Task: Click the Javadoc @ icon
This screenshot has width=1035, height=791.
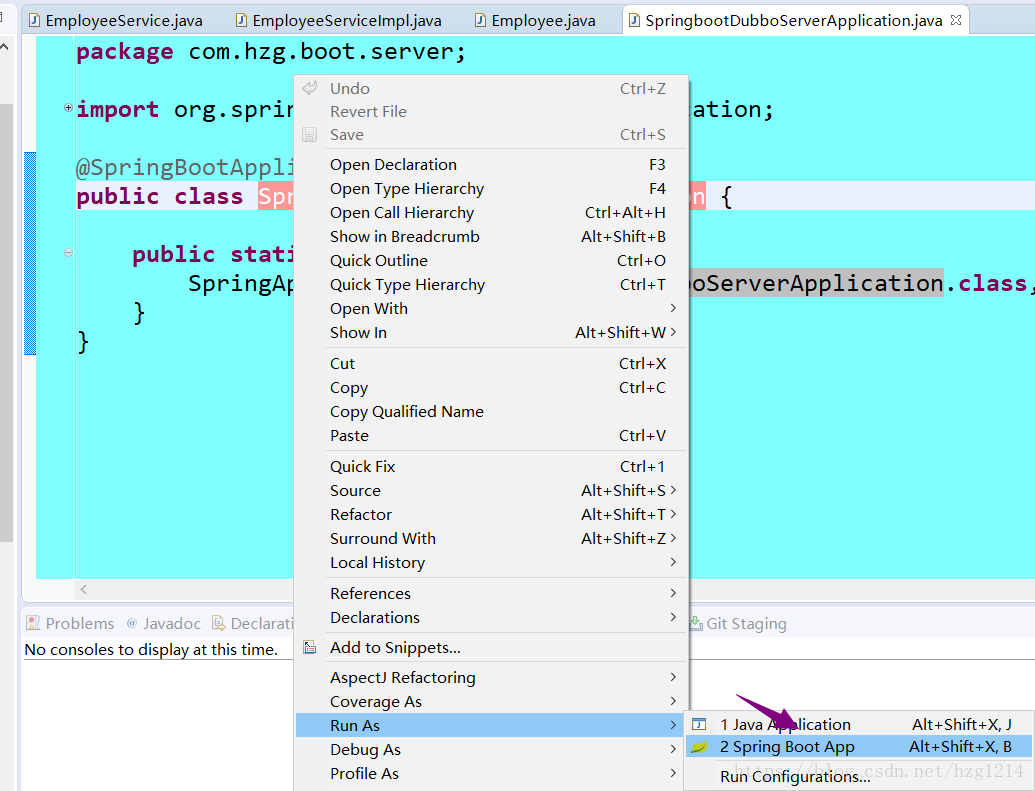Action: click(132, 623)
